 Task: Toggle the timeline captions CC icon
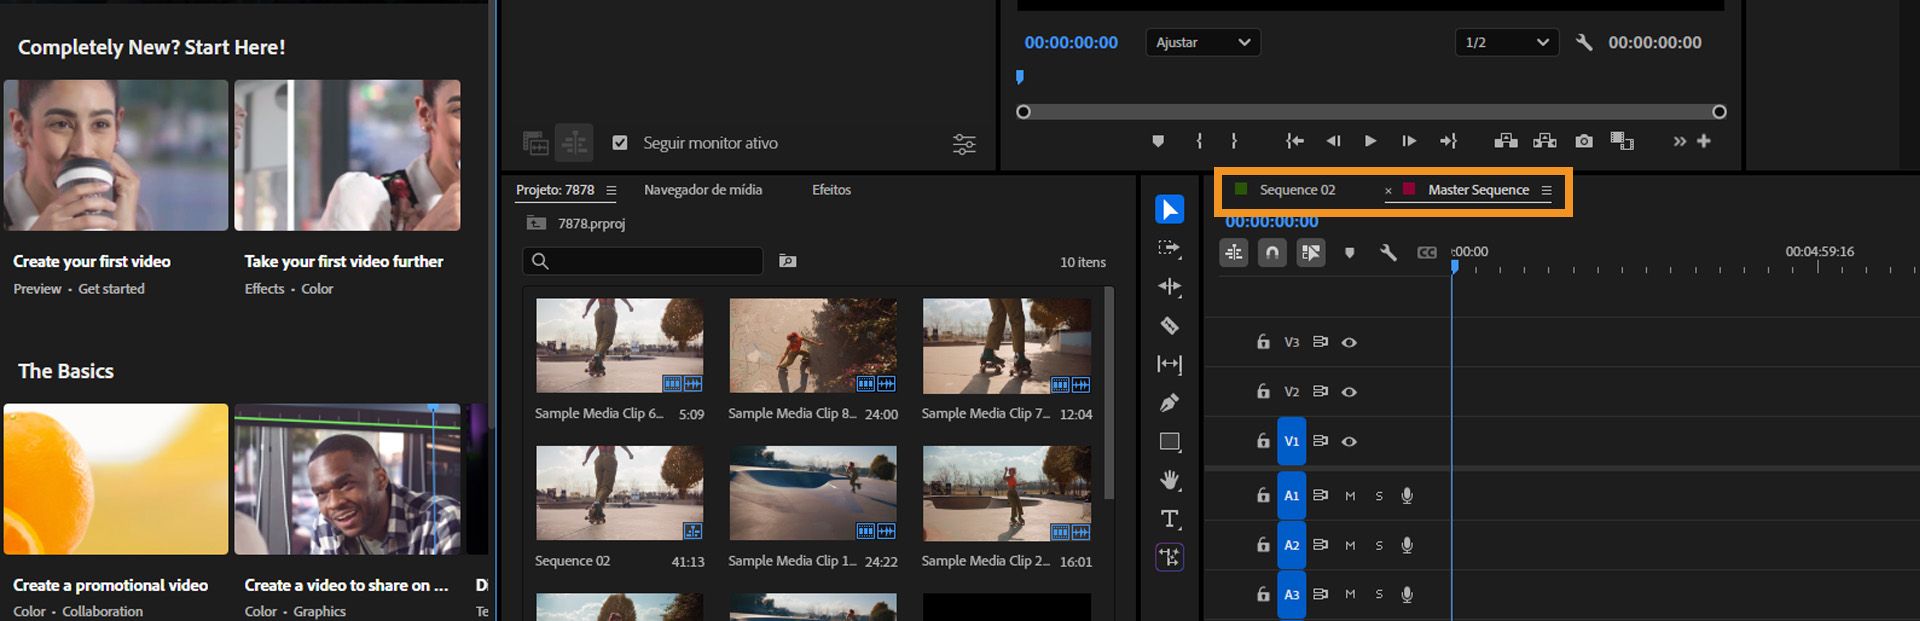(1427, 252)
